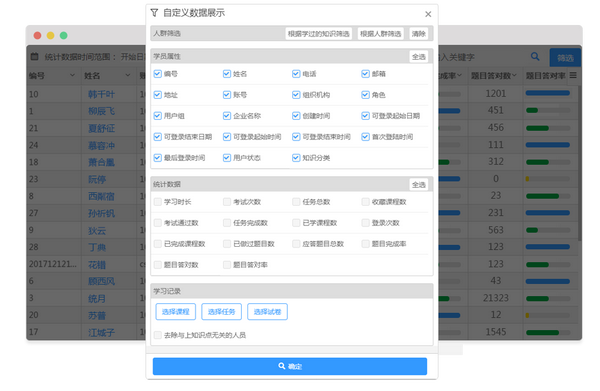Image resolution: width=600 pixels, height=391 pixels.
Task: Toggle the 首次登陆时间 checkbox
Action: (365, 137)
